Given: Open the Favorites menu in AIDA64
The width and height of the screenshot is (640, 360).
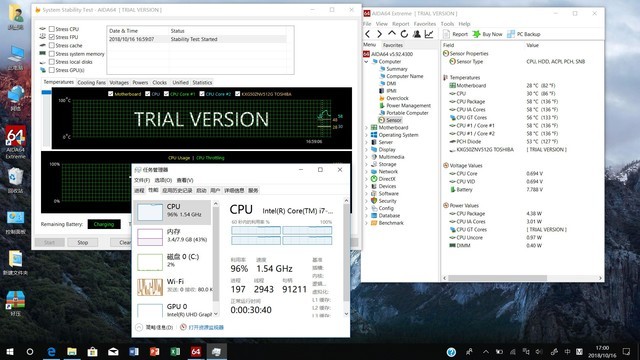Looking at the screenshot, I should point(424,24).
